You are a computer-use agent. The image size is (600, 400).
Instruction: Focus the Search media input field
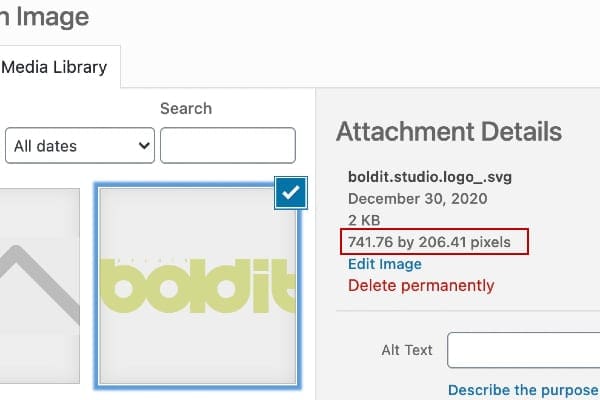(227, 146)
